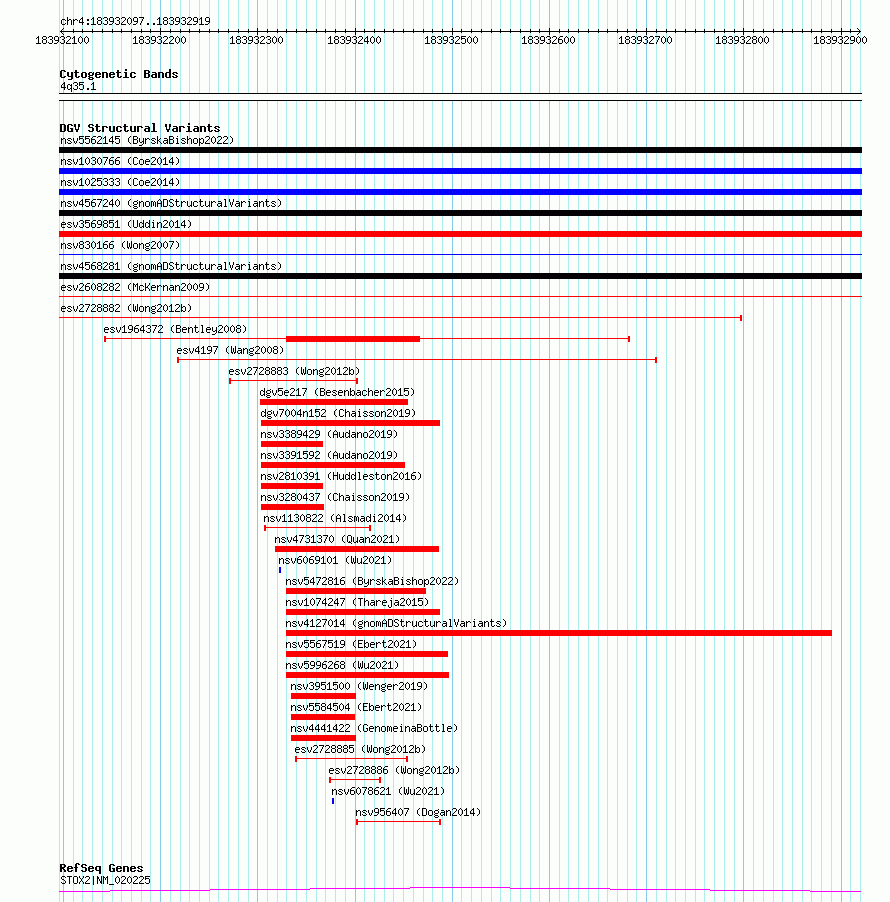890x902 pixels.
Task: Click nsv2810391 (Huddleston2016) label
Action: tap(341, 476)
